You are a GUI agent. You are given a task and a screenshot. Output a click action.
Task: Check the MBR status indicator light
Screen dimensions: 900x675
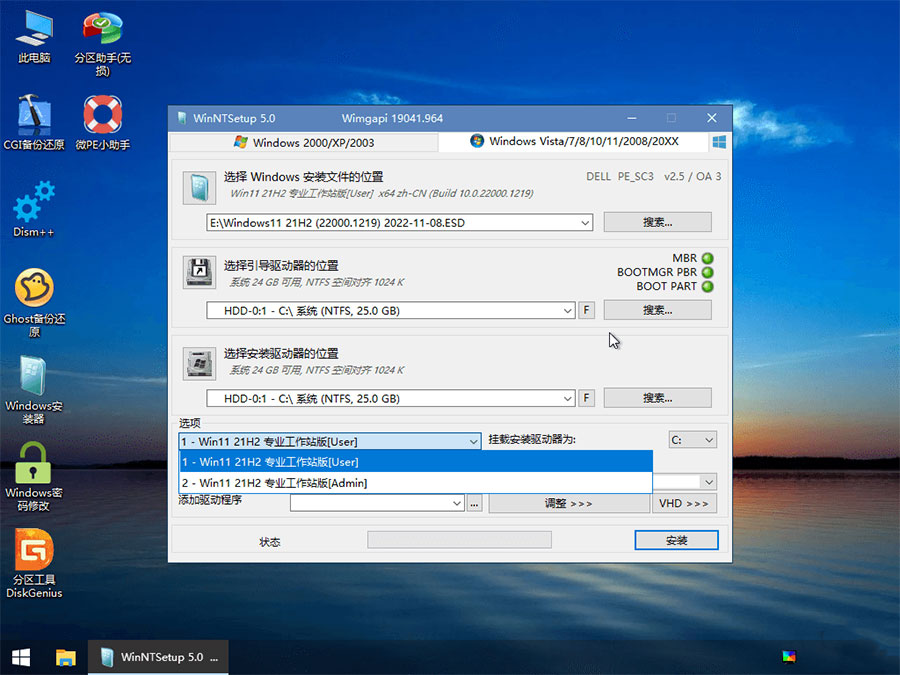pyautogui.click(x=708, y=258)
